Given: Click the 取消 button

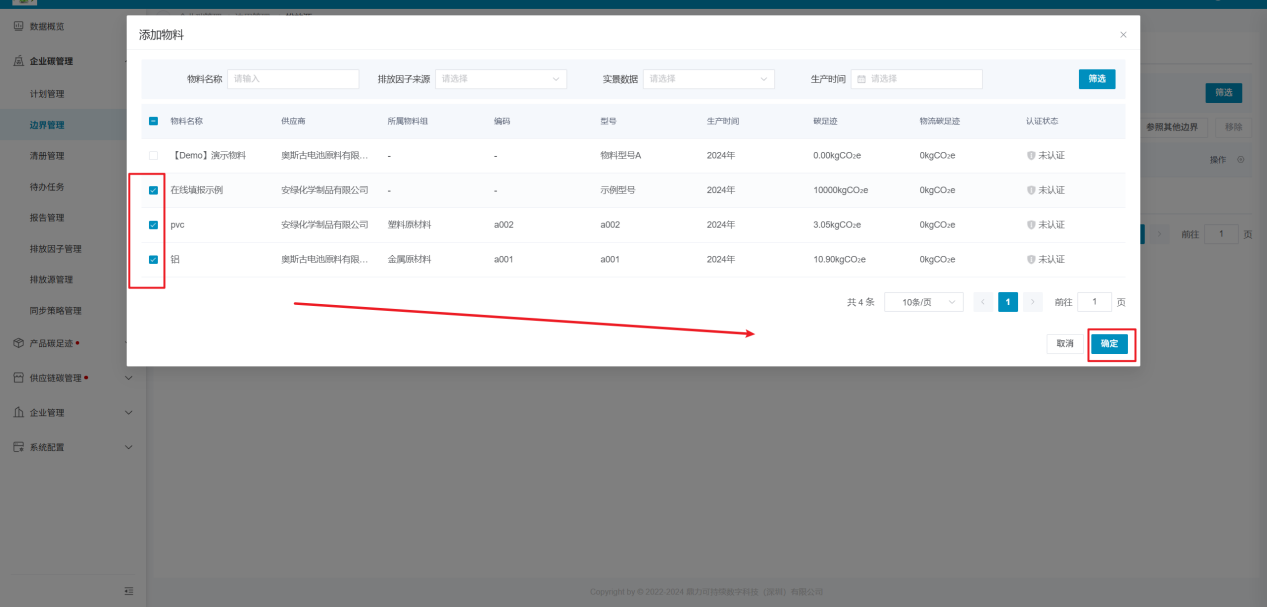Looking at the screenshot, I should pyautogui.click(x=1065, y=344).
